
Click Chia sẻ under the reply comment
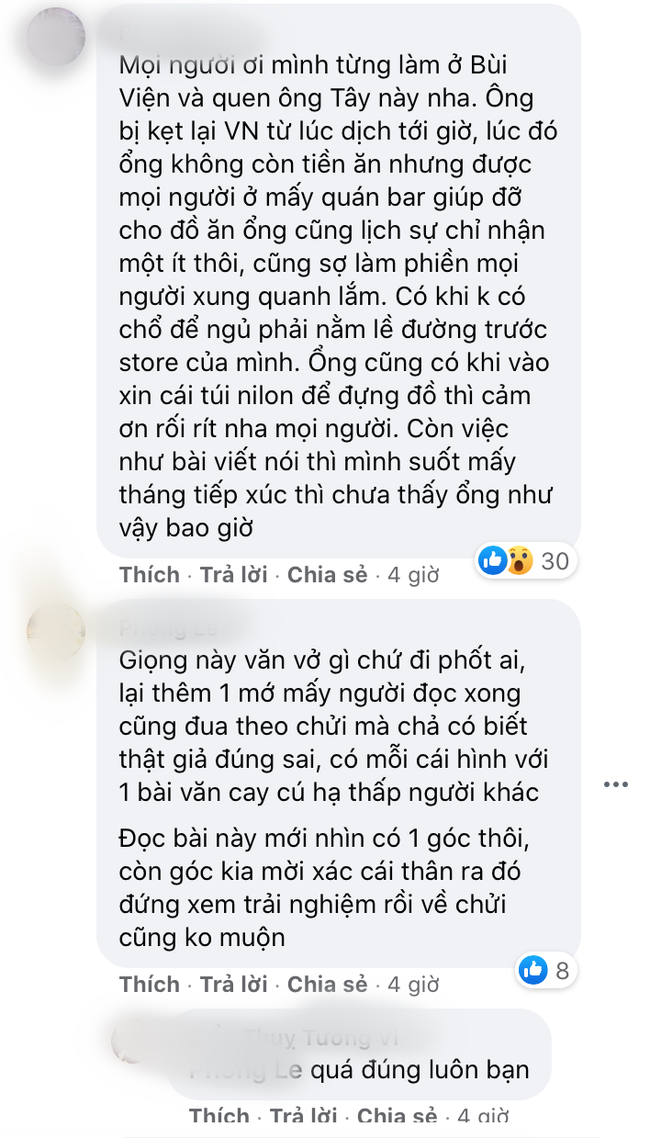[x=398, y=1116]
